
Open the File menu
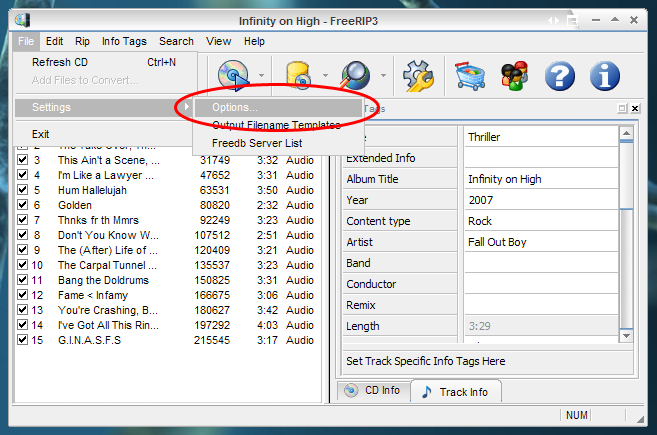pyautogui.click(x=26, y=41)
